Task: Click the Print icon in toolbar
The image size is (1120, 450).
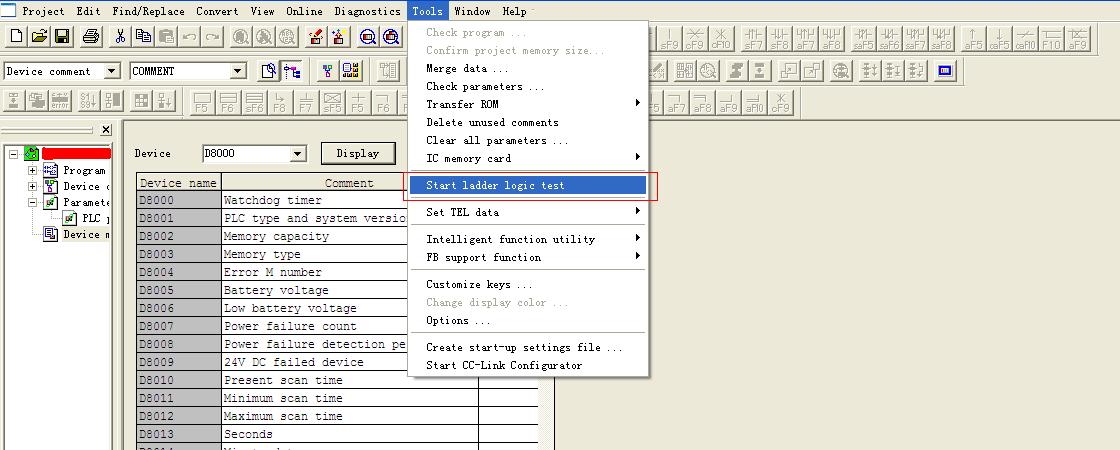Action: pyautogui.click(x=92, y=37)
